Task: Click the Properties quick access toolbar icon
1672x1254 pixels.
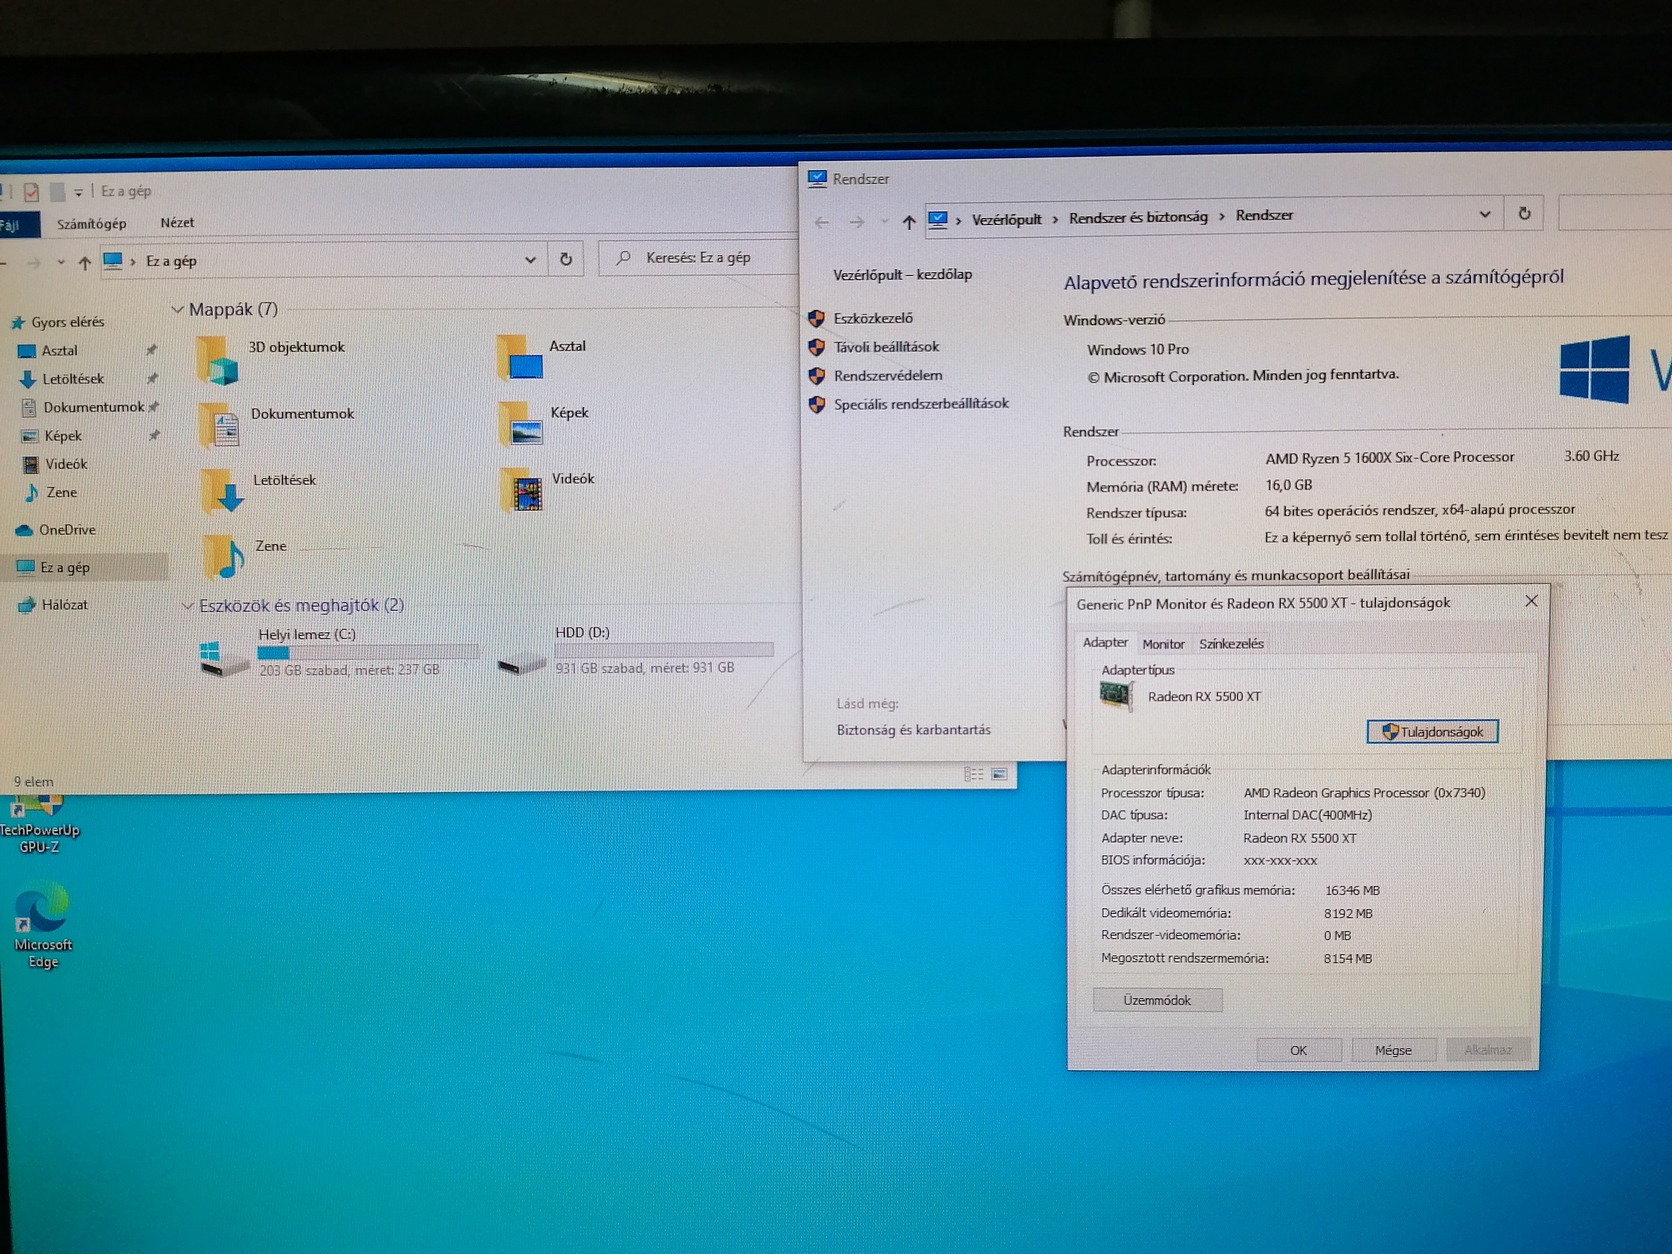Action: tap(31, 192)
